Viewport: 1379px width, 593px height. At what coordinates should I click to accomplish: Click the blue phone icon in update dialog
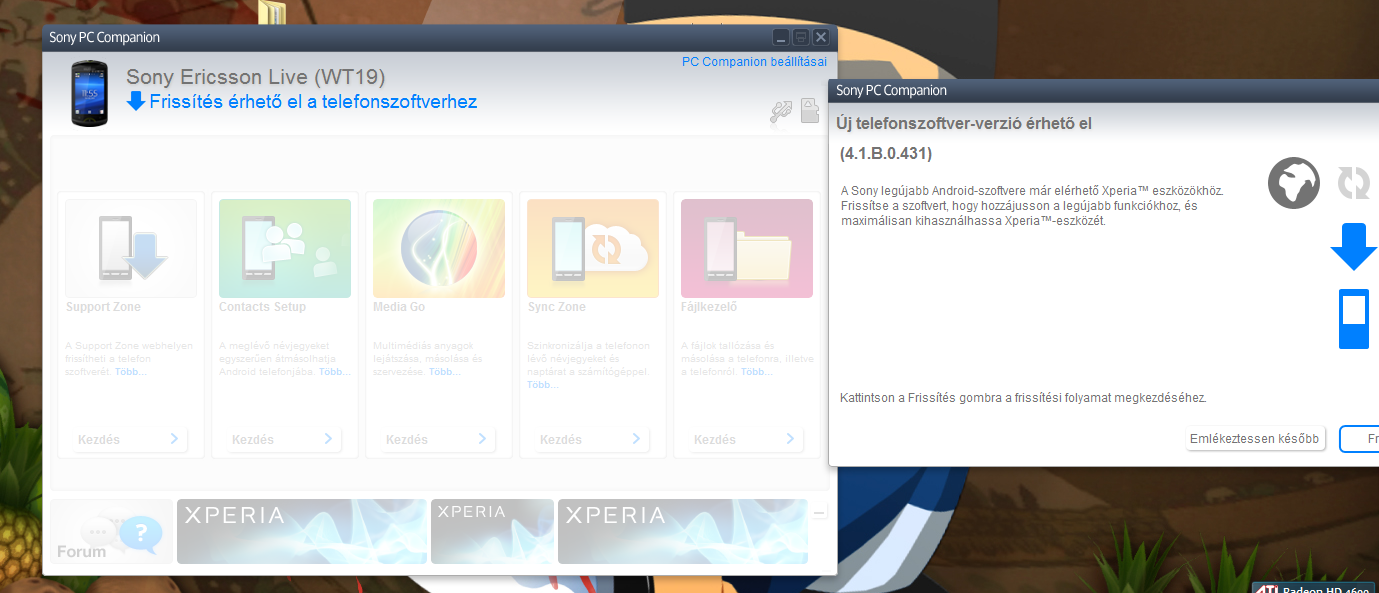click(x=1354, y=319)
